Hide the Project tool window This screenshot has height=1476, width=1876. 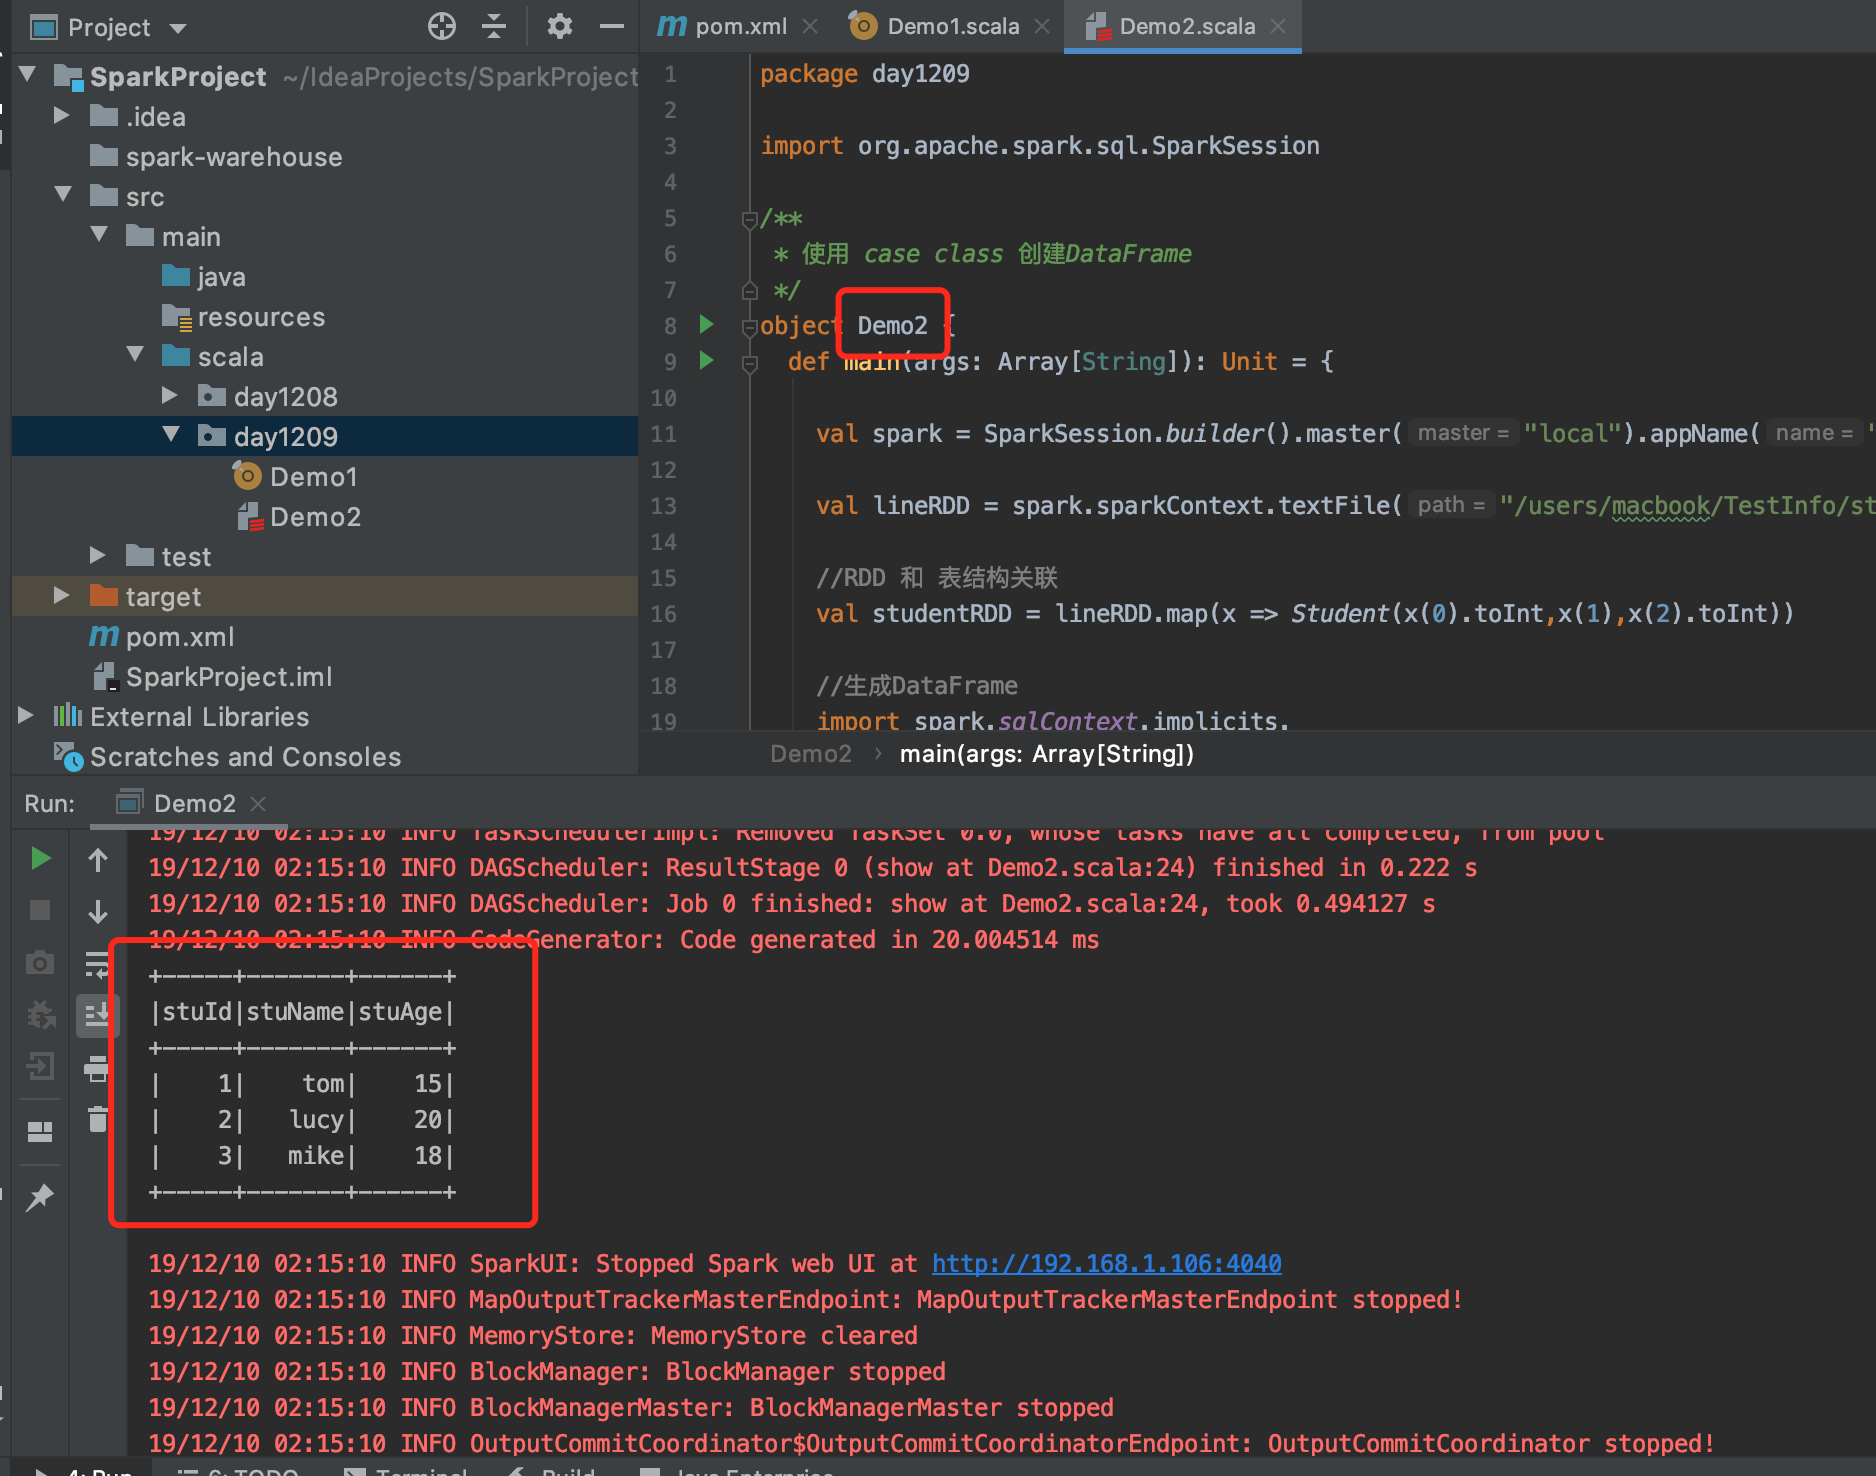click(x=612, y=26)
